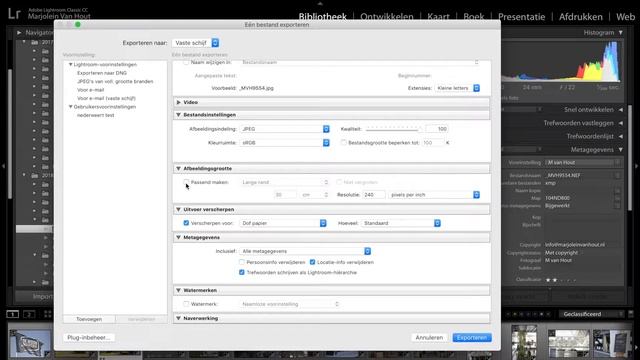Click the Annuleren button
640x360 pixels.
click(x=429, y=338)
